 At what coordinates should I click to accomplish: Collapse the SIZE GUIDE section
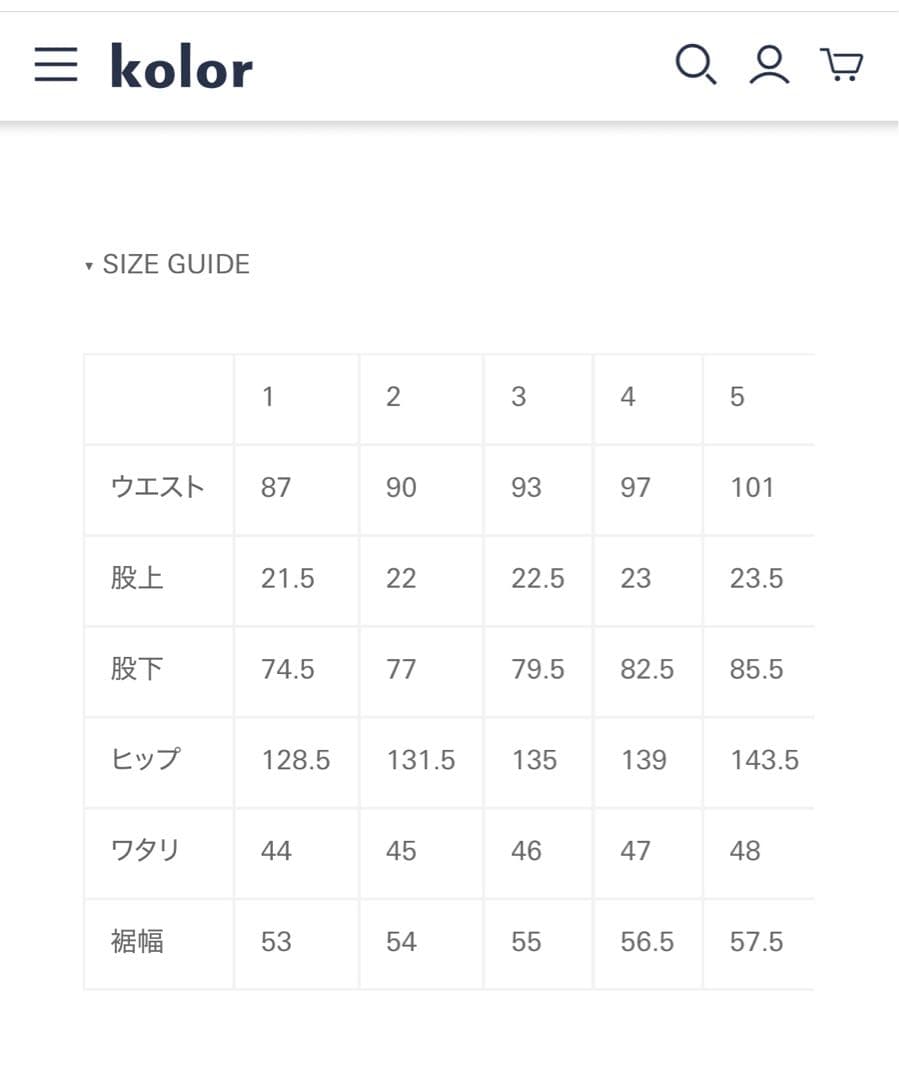(167, 264)
